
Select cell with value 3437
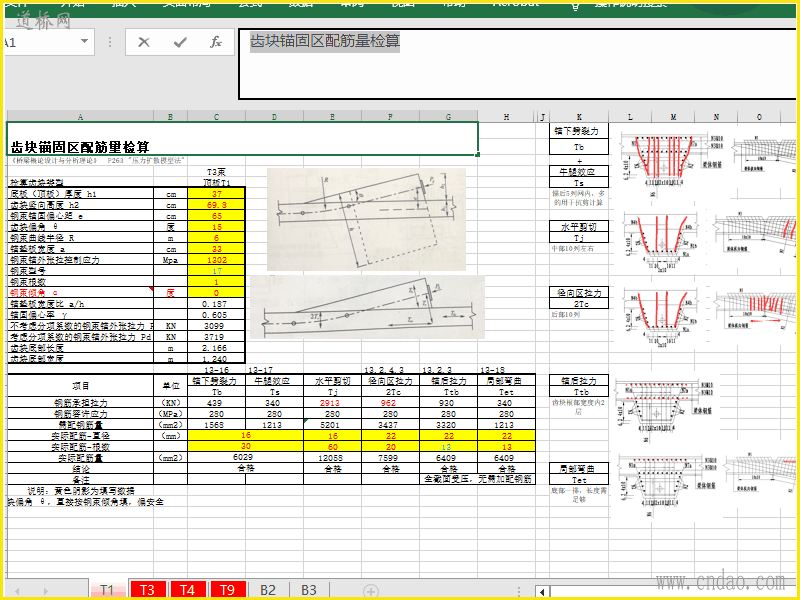point(390,424)
